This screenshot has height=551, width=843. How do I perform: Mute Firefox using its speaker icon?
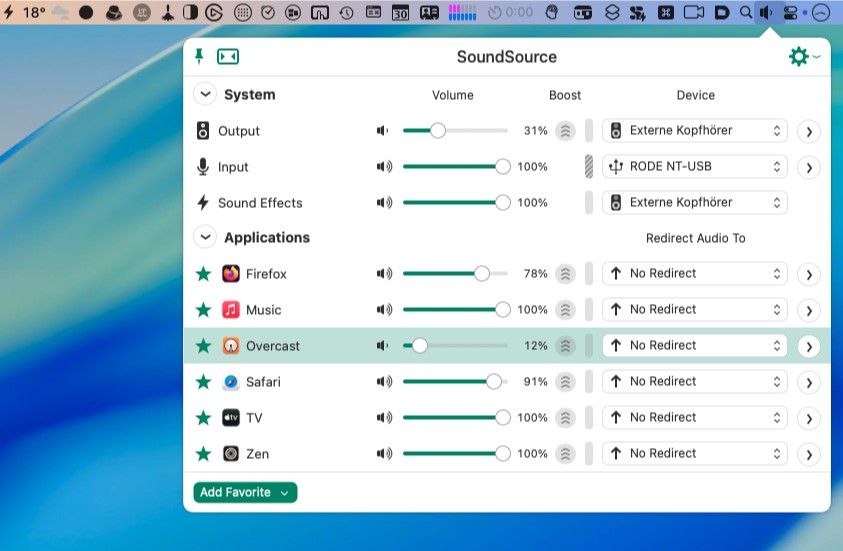tap(384, 274)
